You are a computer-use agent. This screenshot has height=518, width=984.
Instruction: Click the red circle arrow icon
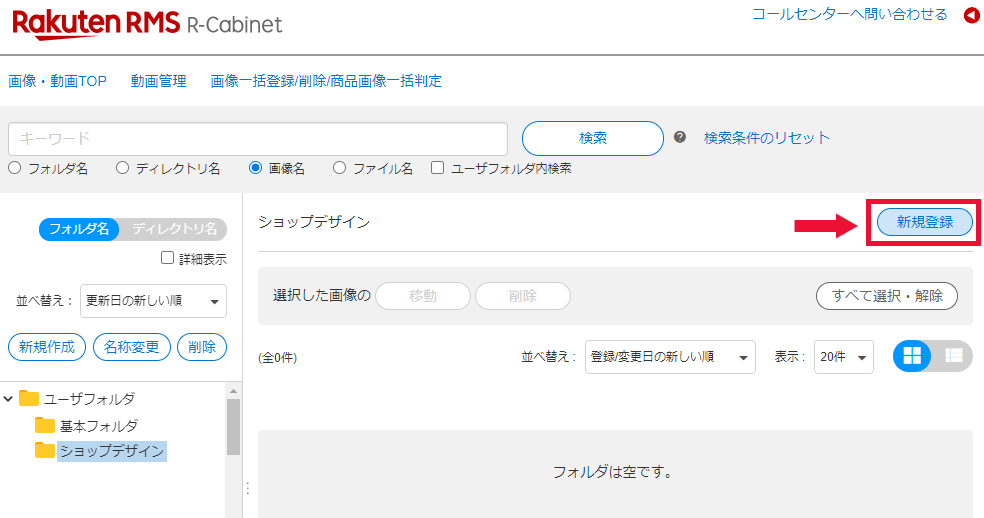pyautogui.click(x=970, y=15)
